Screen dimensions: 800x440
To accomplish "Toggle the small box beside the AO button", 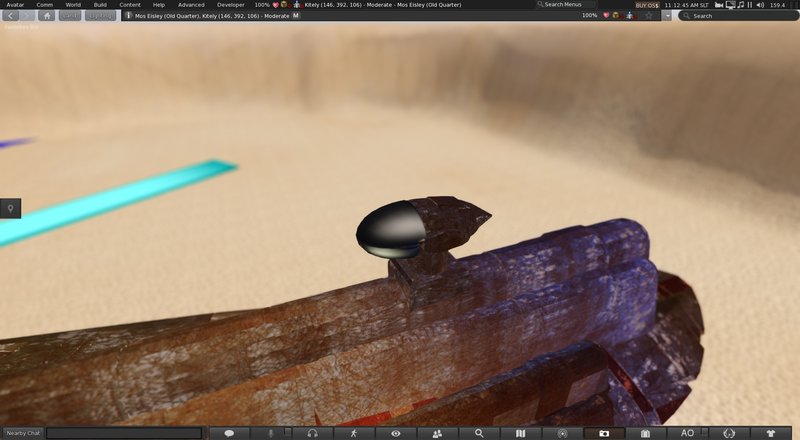I will click(x=704, y=432).
